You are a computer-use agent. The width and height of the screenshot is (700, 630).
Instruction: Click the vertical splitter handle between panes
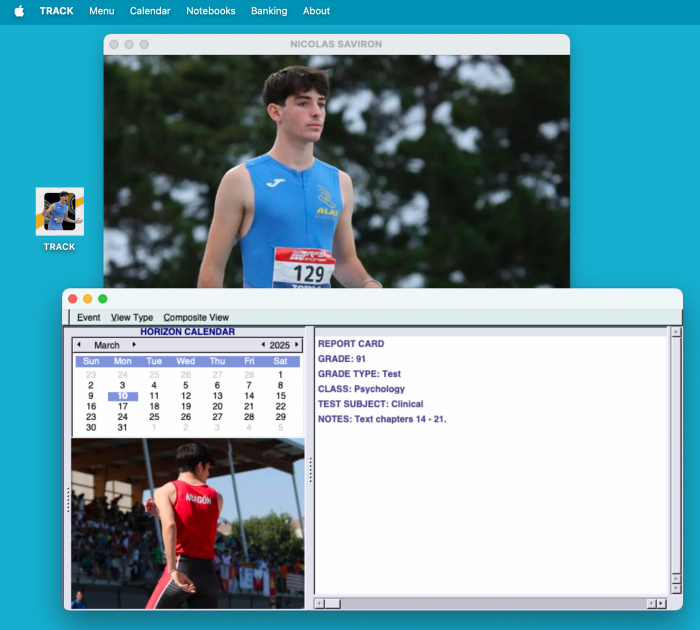tap(310, 468)
